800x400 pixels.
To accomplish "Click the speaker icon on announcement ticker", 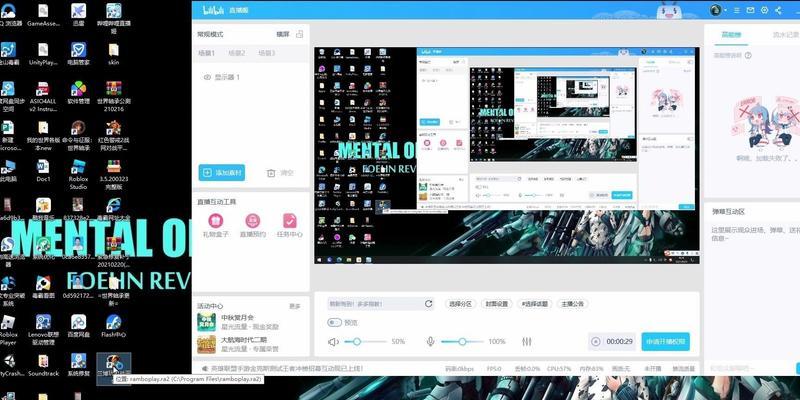I will [205, 368].
